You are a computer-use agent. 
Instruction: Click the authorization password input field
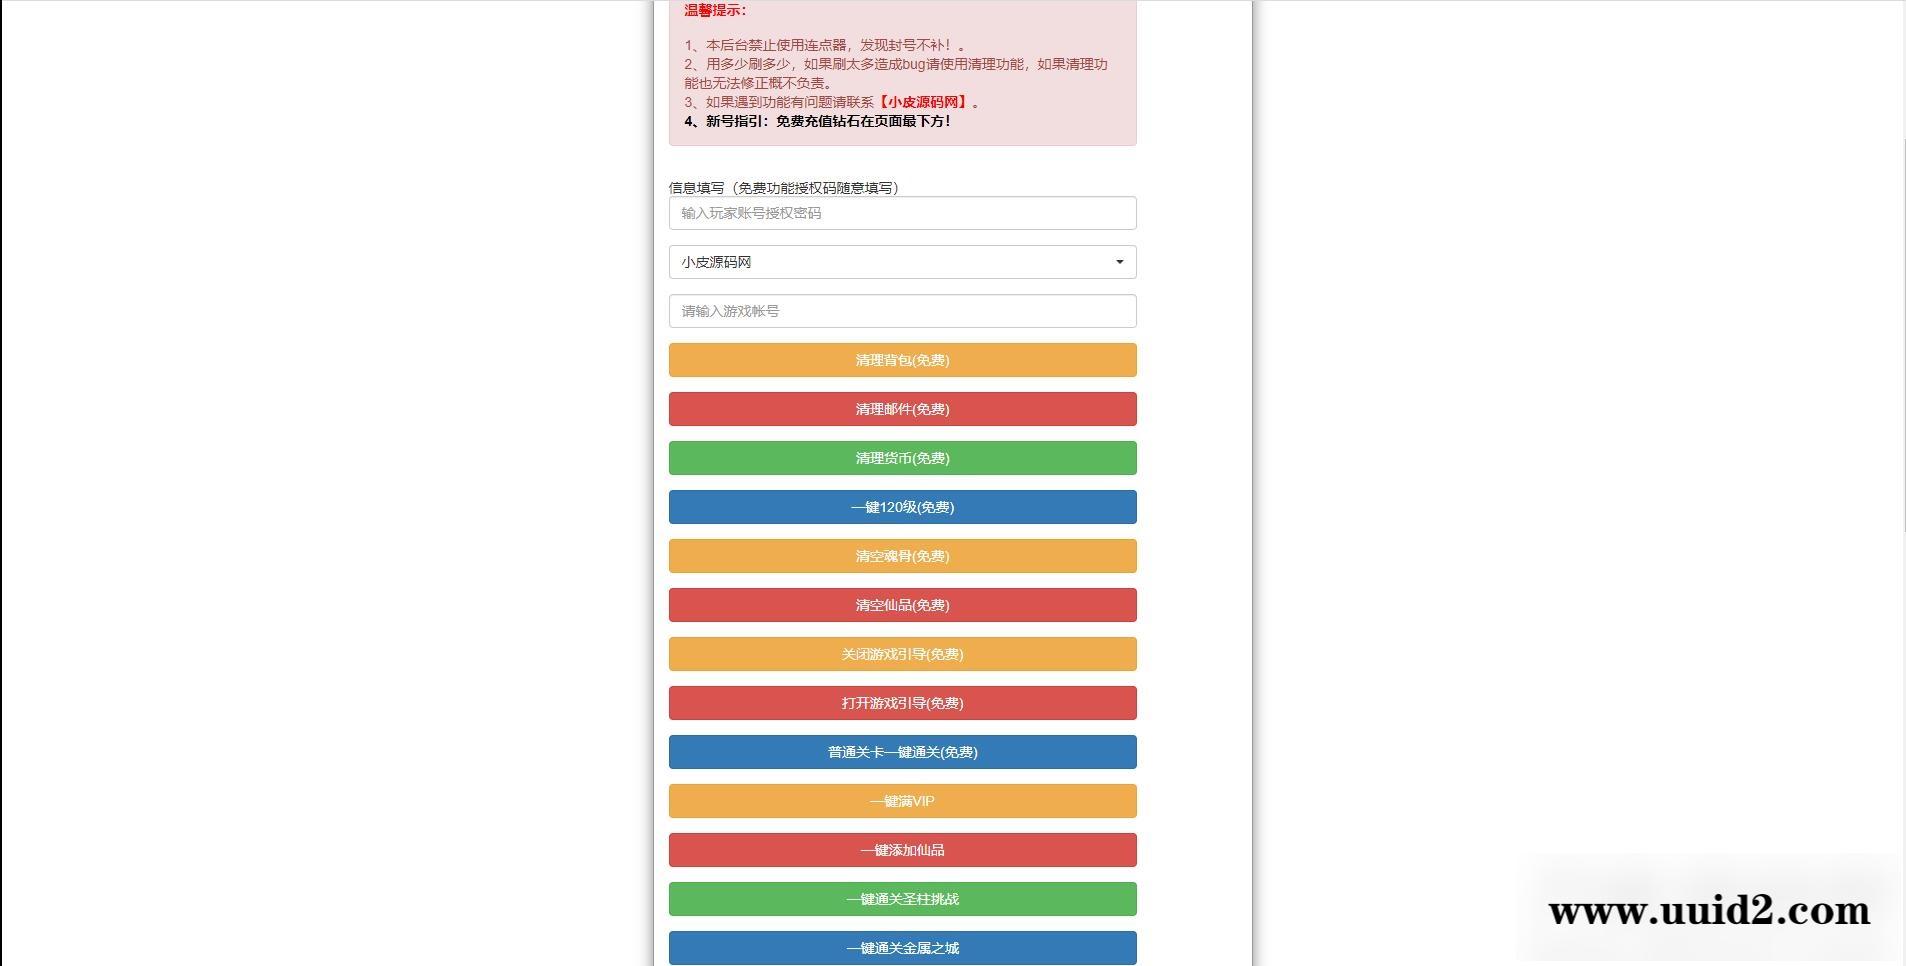(902, 212)
